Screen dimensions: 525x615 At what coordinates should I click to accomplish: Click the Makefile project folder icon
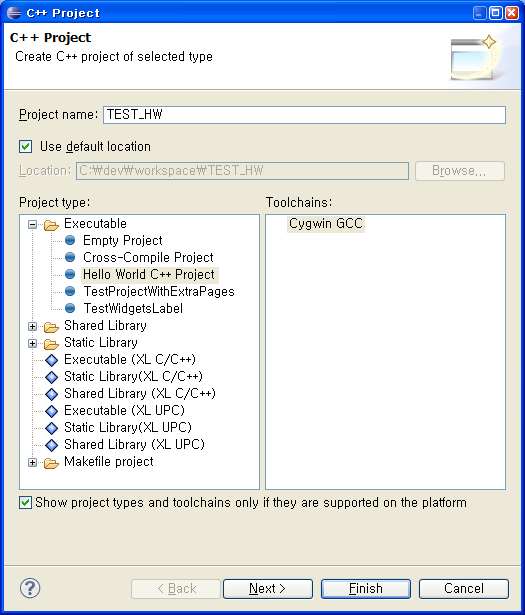tap(51, 463)
